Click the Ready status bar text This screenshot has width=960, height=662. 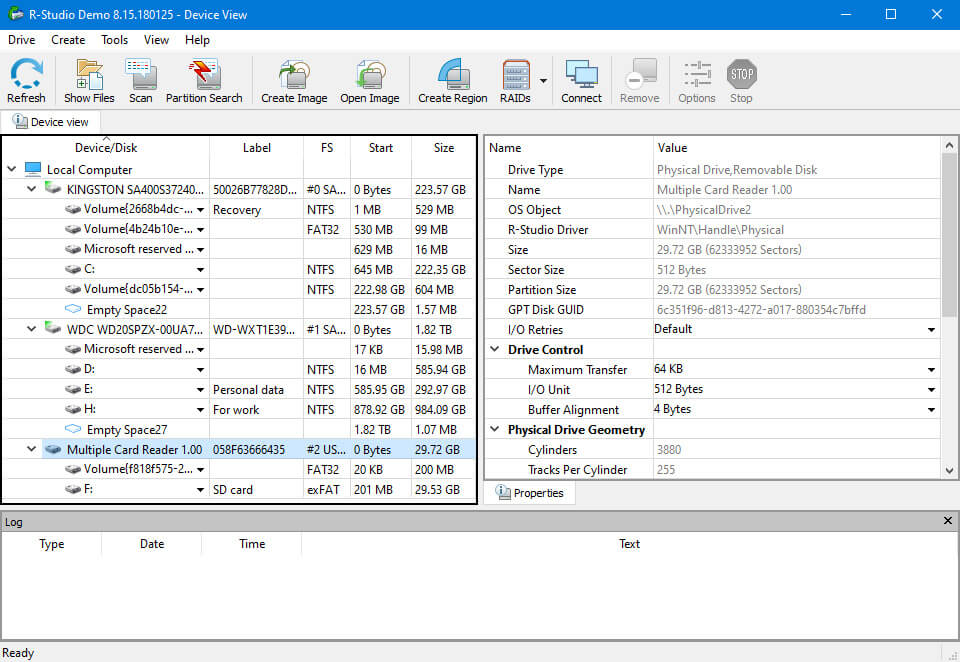(x=18, y=653)
